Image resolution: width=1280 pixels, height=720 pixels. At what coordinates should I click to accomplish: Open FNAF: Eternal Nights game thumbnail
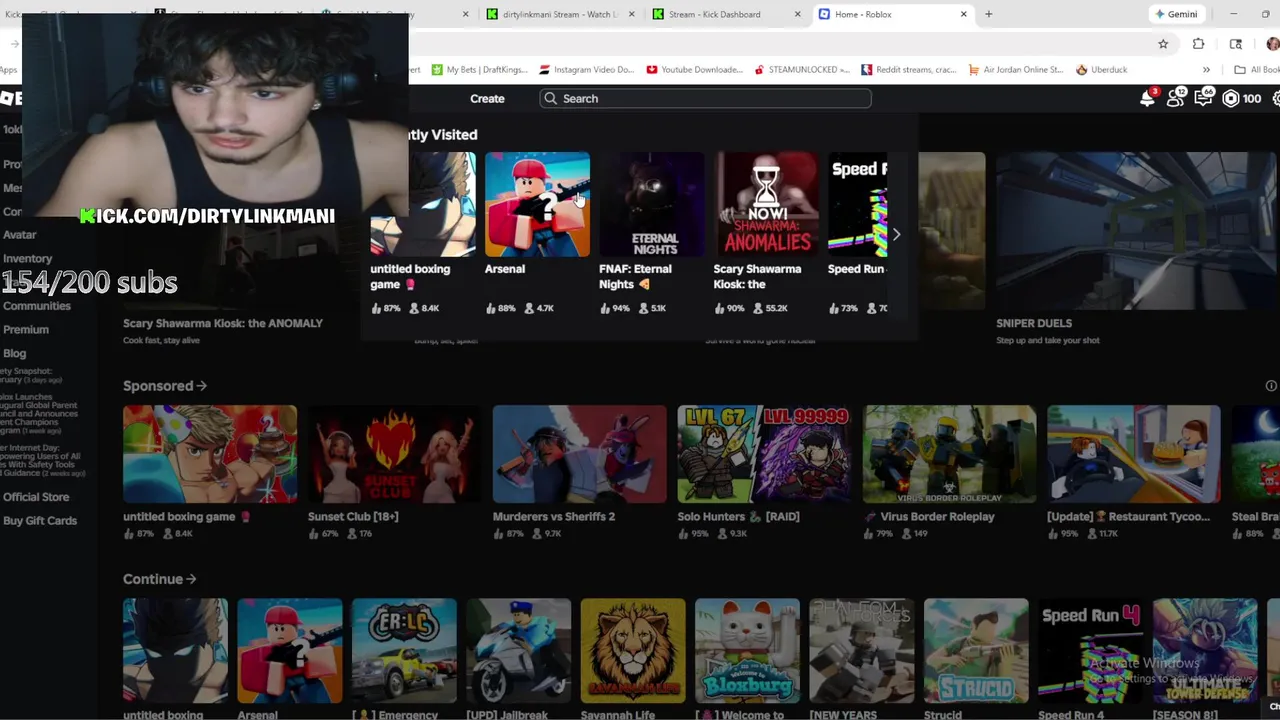[x=651, y=204]
